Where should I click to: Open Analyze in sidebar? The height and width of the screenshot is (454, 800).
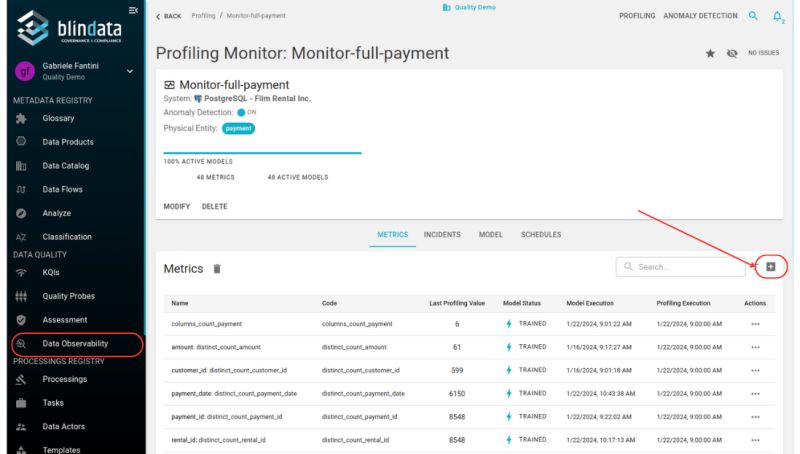click(x=57, y=213)
